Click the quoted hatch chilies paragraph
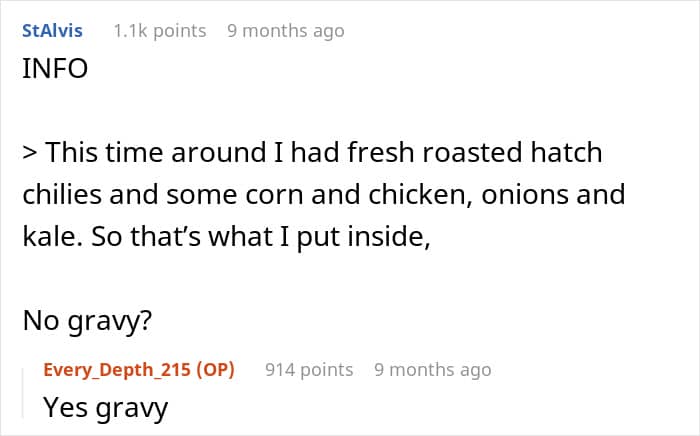The height and width of the screenshot is (436, 700). coord(324,194)
